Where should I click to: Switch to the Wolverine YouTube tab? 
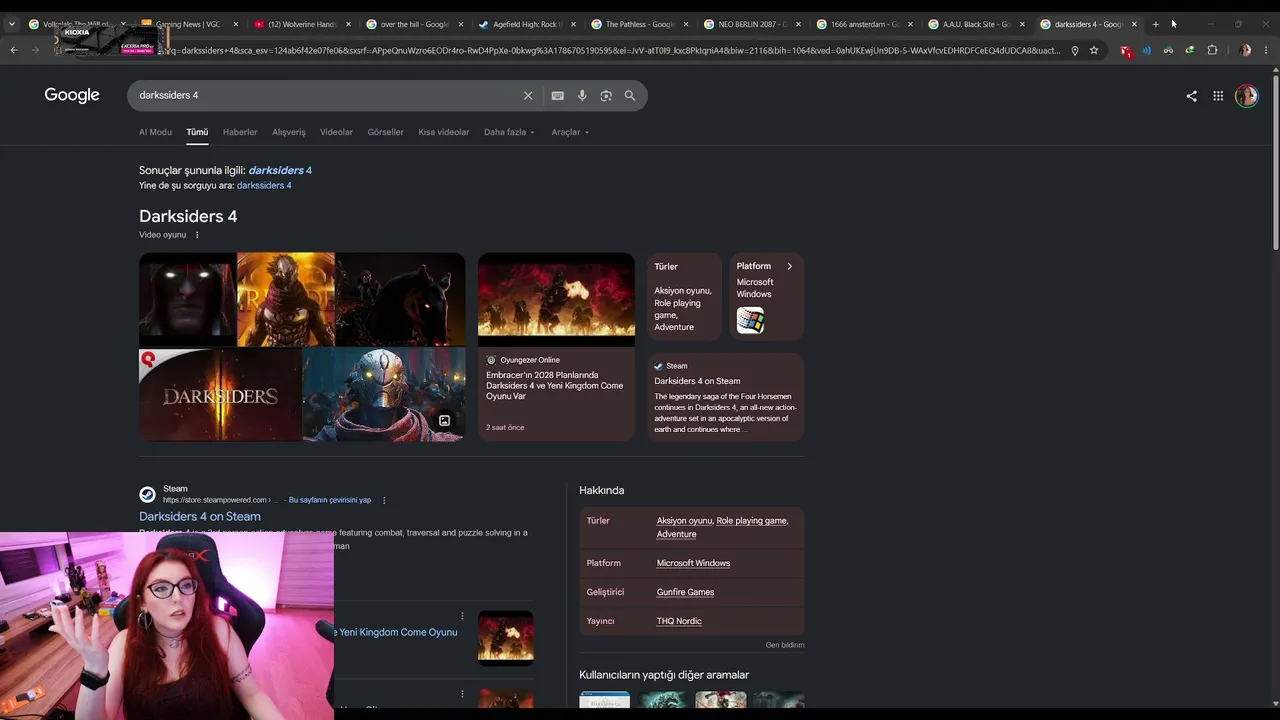(303, 24)
